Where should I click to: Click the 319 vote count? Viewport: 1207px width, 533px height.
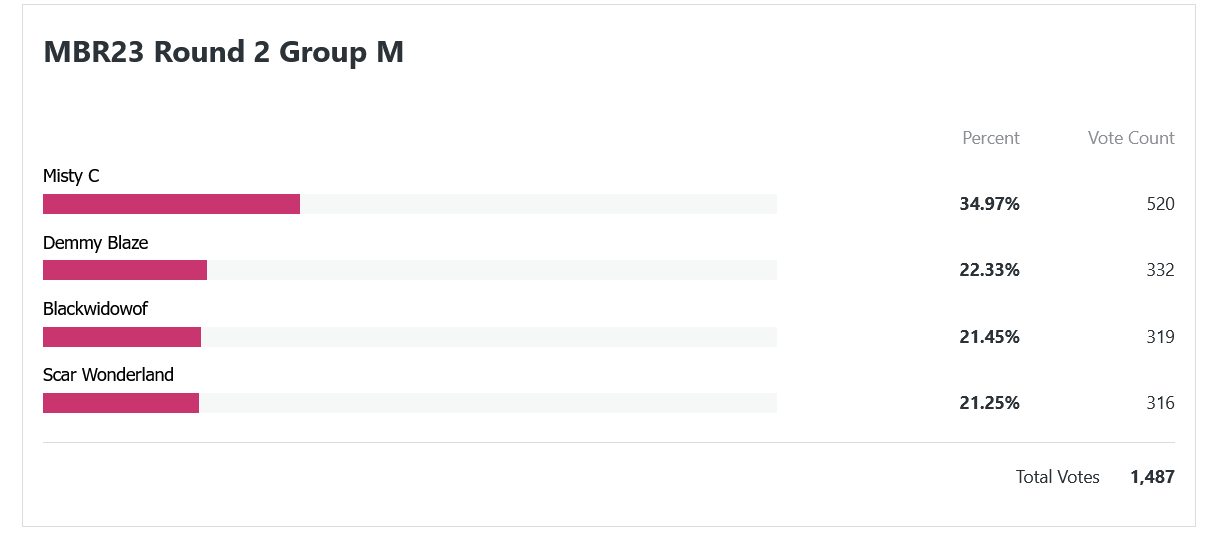click(1160, 337)
